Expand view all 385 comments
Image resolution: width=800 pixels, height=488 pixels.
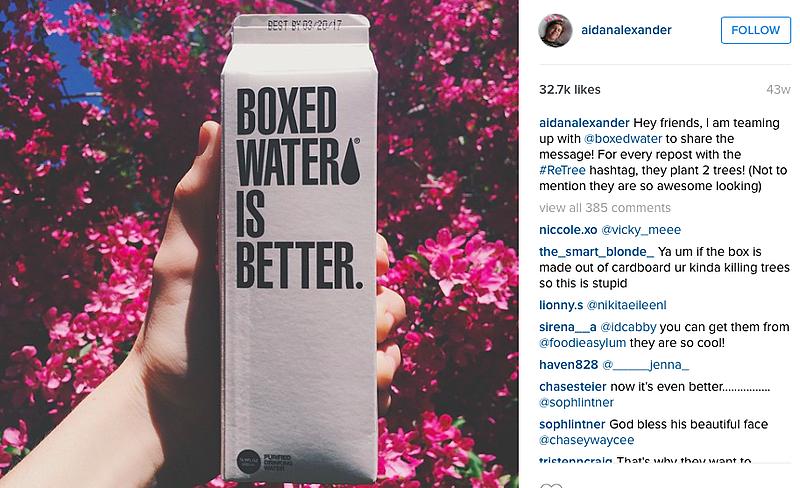click(605, 208)
